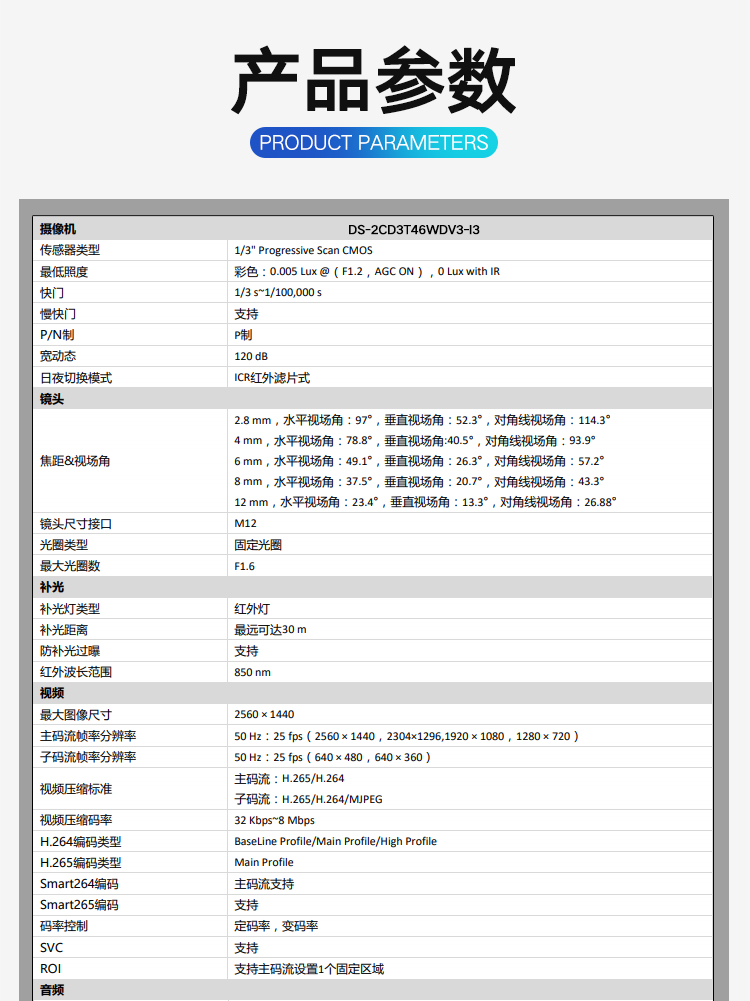The width and height of the screenshot is (750, 1001).
Task: Click the BaseLine Profile/Main Profile/High Profile text
Action: point(336,841)
